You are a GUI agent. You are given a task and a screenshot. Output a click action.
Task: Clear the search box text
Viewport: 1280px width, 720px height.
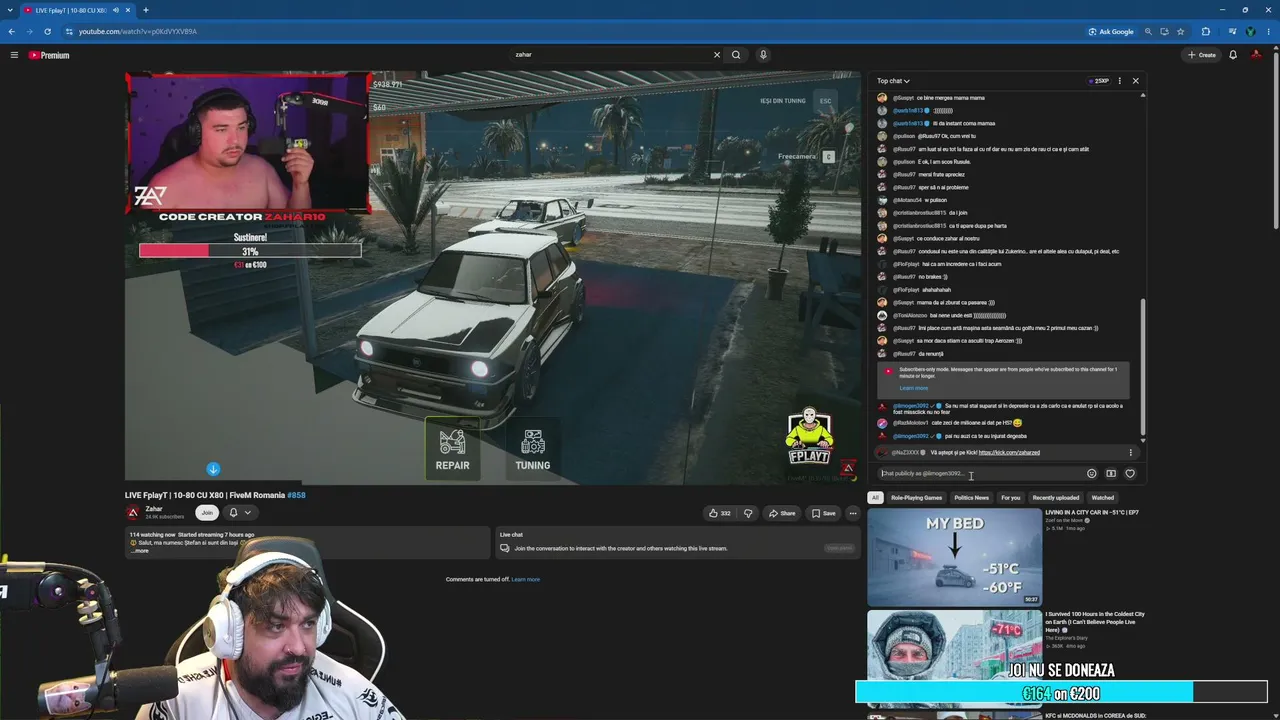[x=716, y=55]
